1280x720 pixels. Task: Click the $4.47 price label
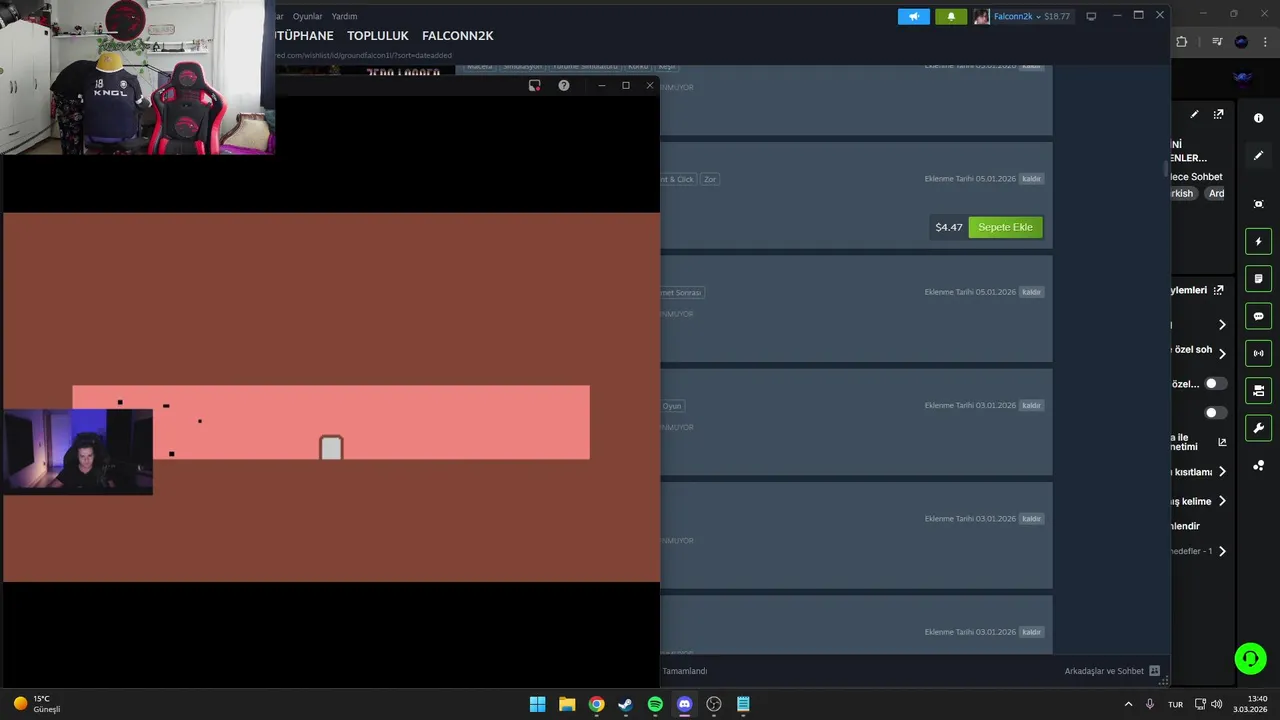click(949, 227)
